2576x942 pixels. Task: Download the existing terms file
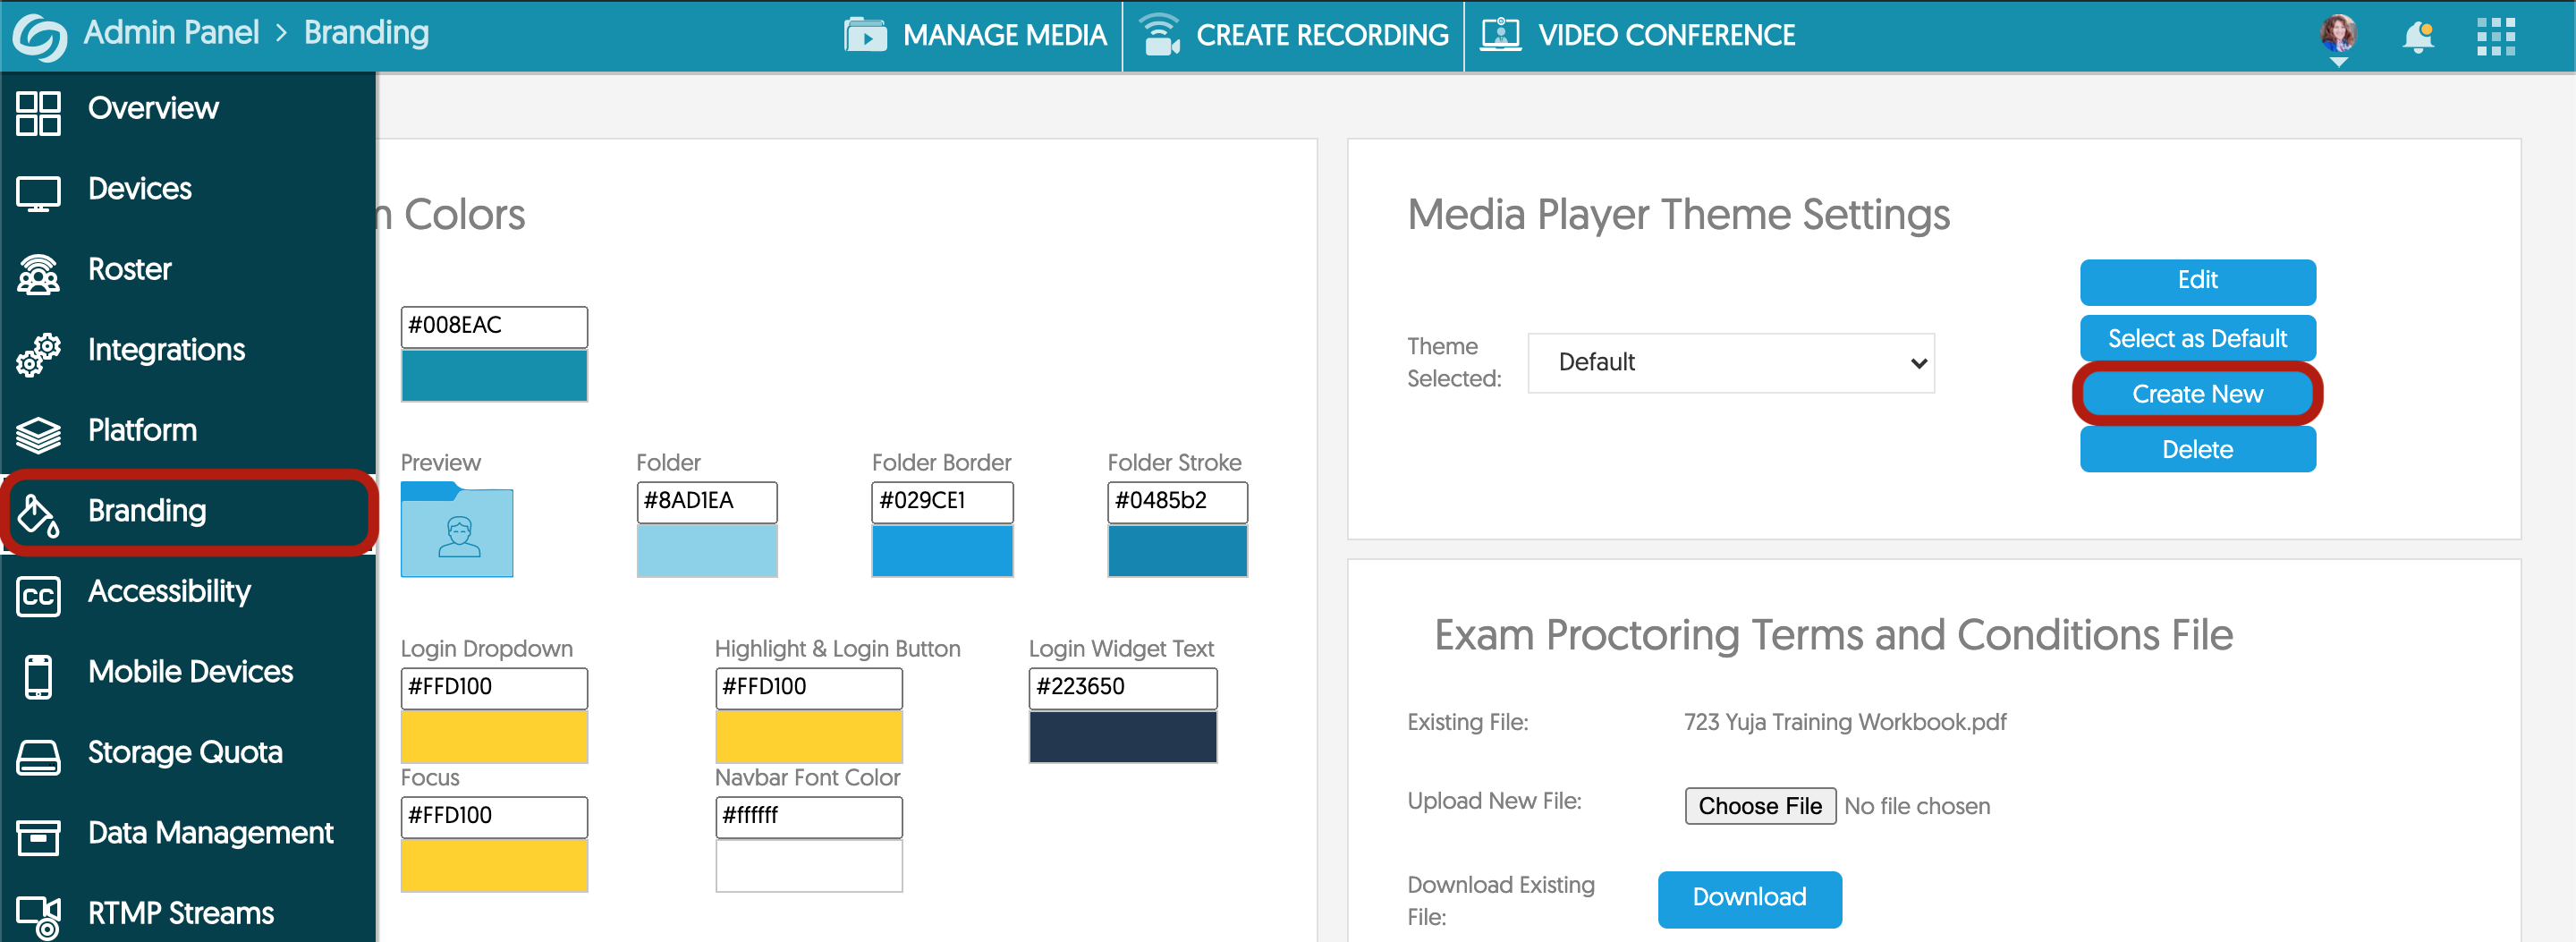[x=1749, y=898]
